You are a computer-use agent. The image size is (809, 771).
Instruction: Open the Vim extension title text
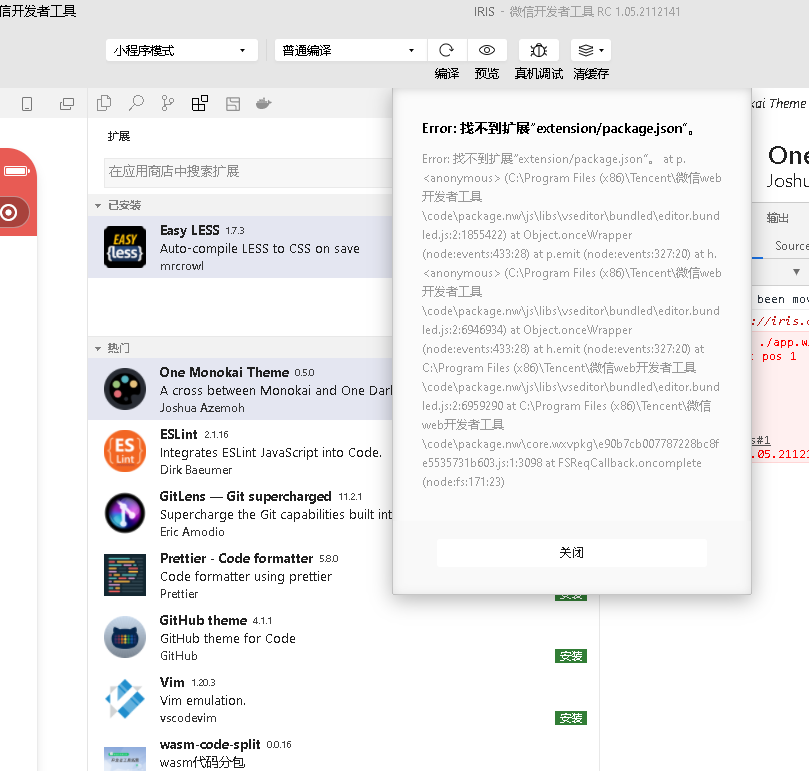[172, 682]
